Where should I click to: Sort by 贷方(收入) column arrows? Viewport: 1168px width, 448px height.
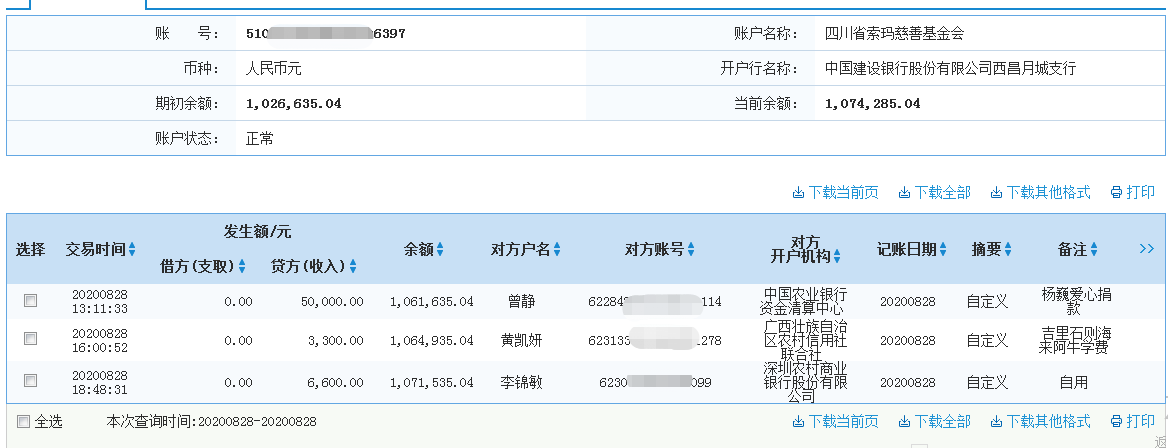[x=353, y=266]
